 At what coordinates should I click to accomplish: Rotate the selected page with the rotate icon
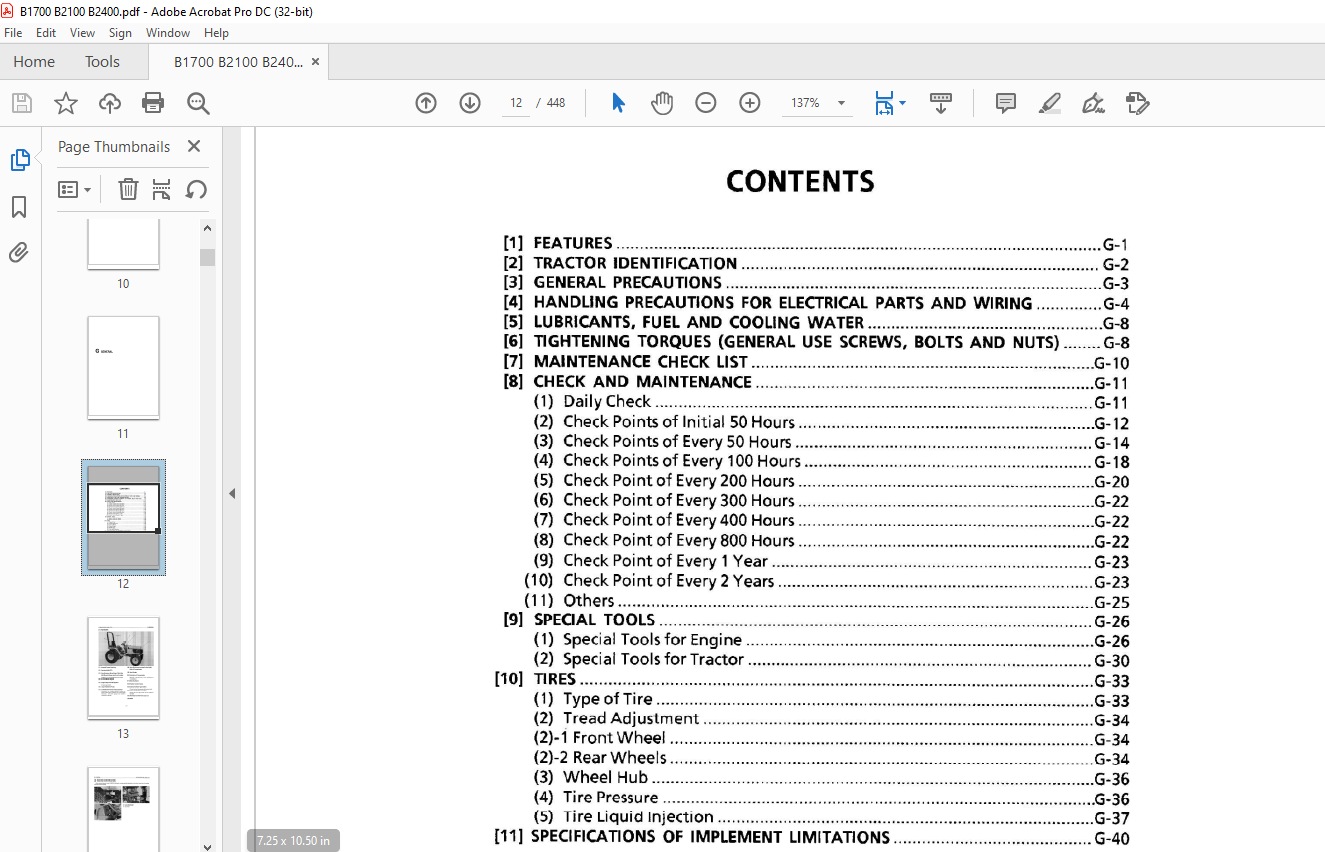click(x=196, y=189)
